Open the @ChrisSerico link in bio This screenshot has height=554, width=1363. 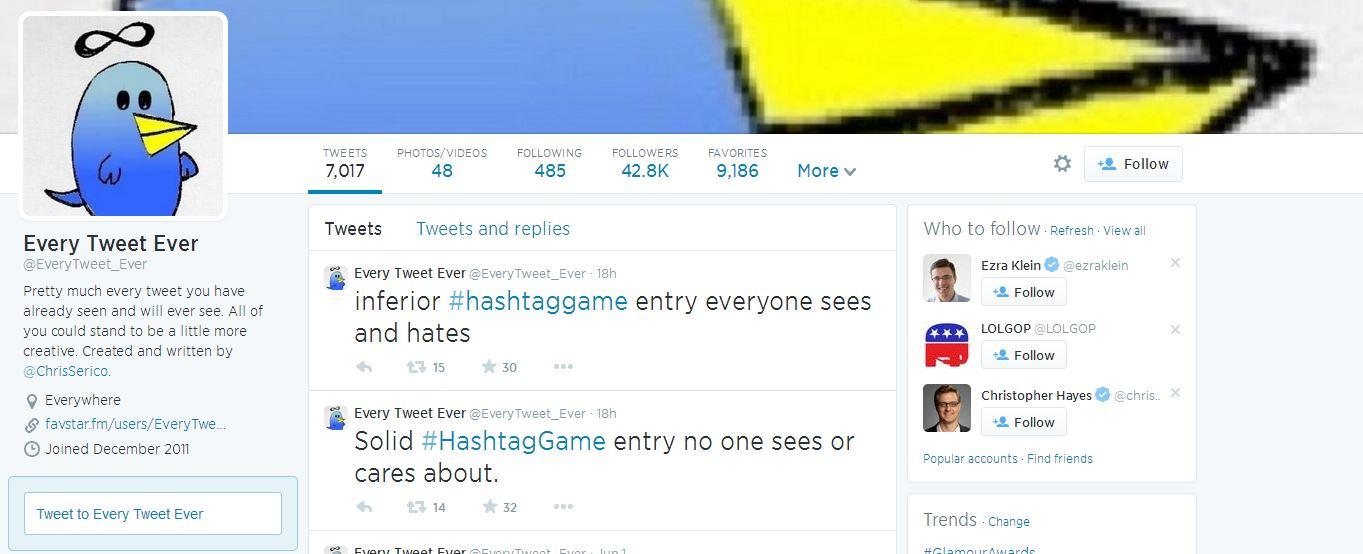[66, 371]
